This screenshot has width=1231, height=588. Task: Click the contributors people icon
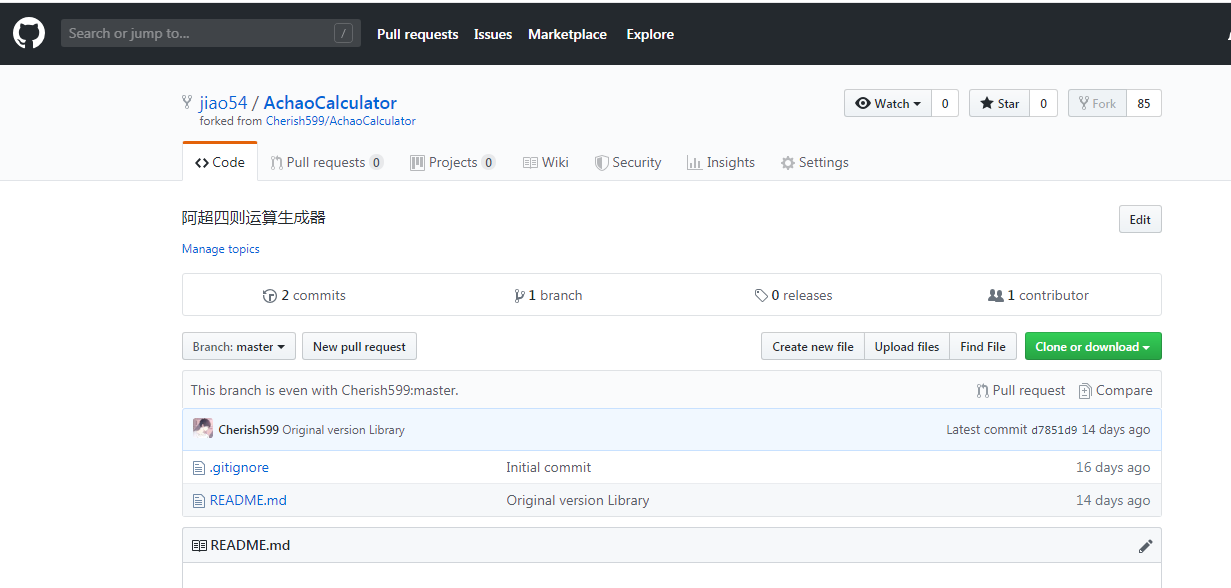pyautogui.click(x=995, y=296)
